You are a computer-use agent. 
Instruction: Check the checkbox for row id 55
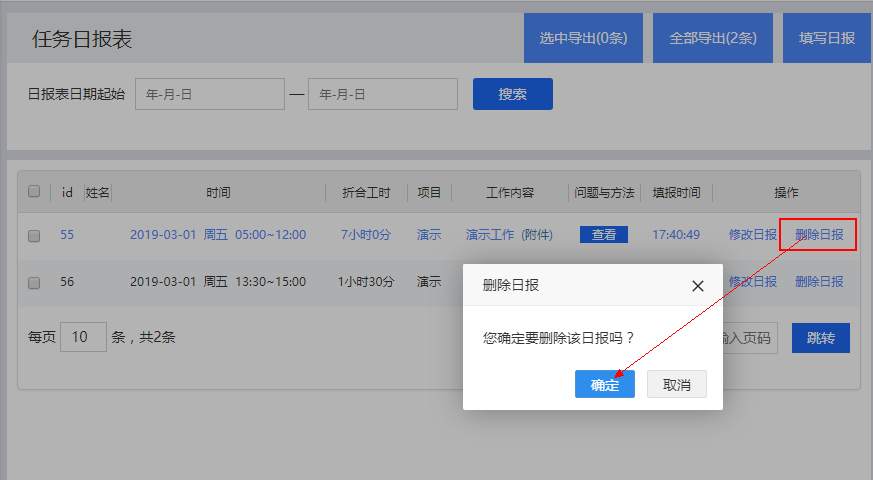[34, 236]
